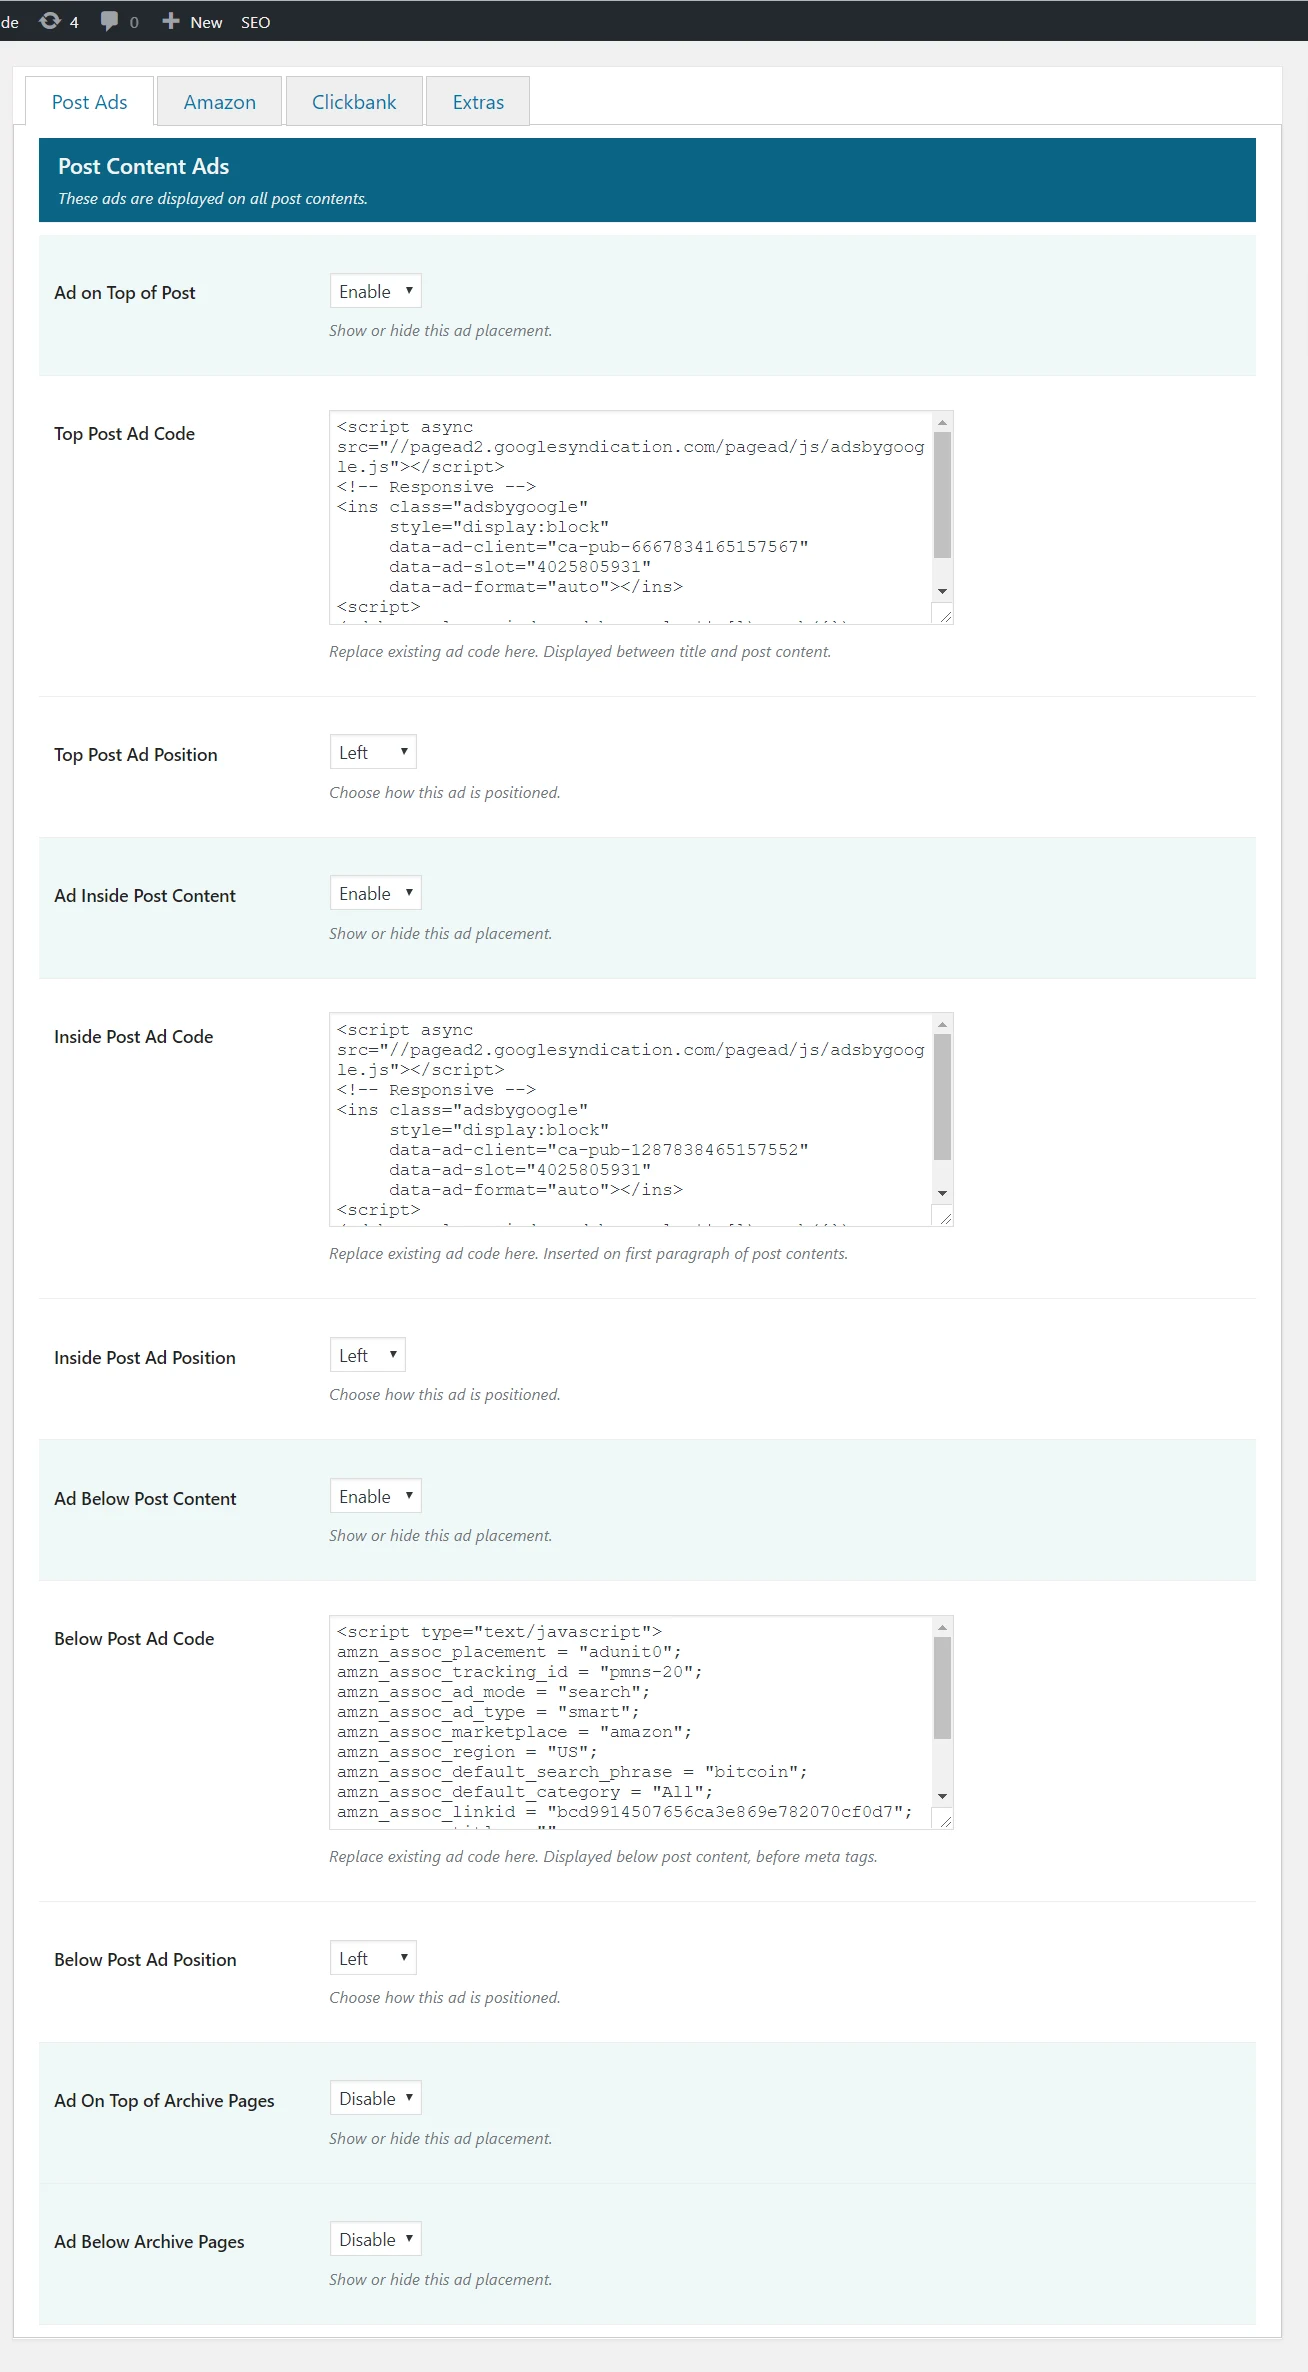Open the Ad Below Post Content dropdown
Viewport: 1308px width, 2372px height.
(x=375, y=1496)
